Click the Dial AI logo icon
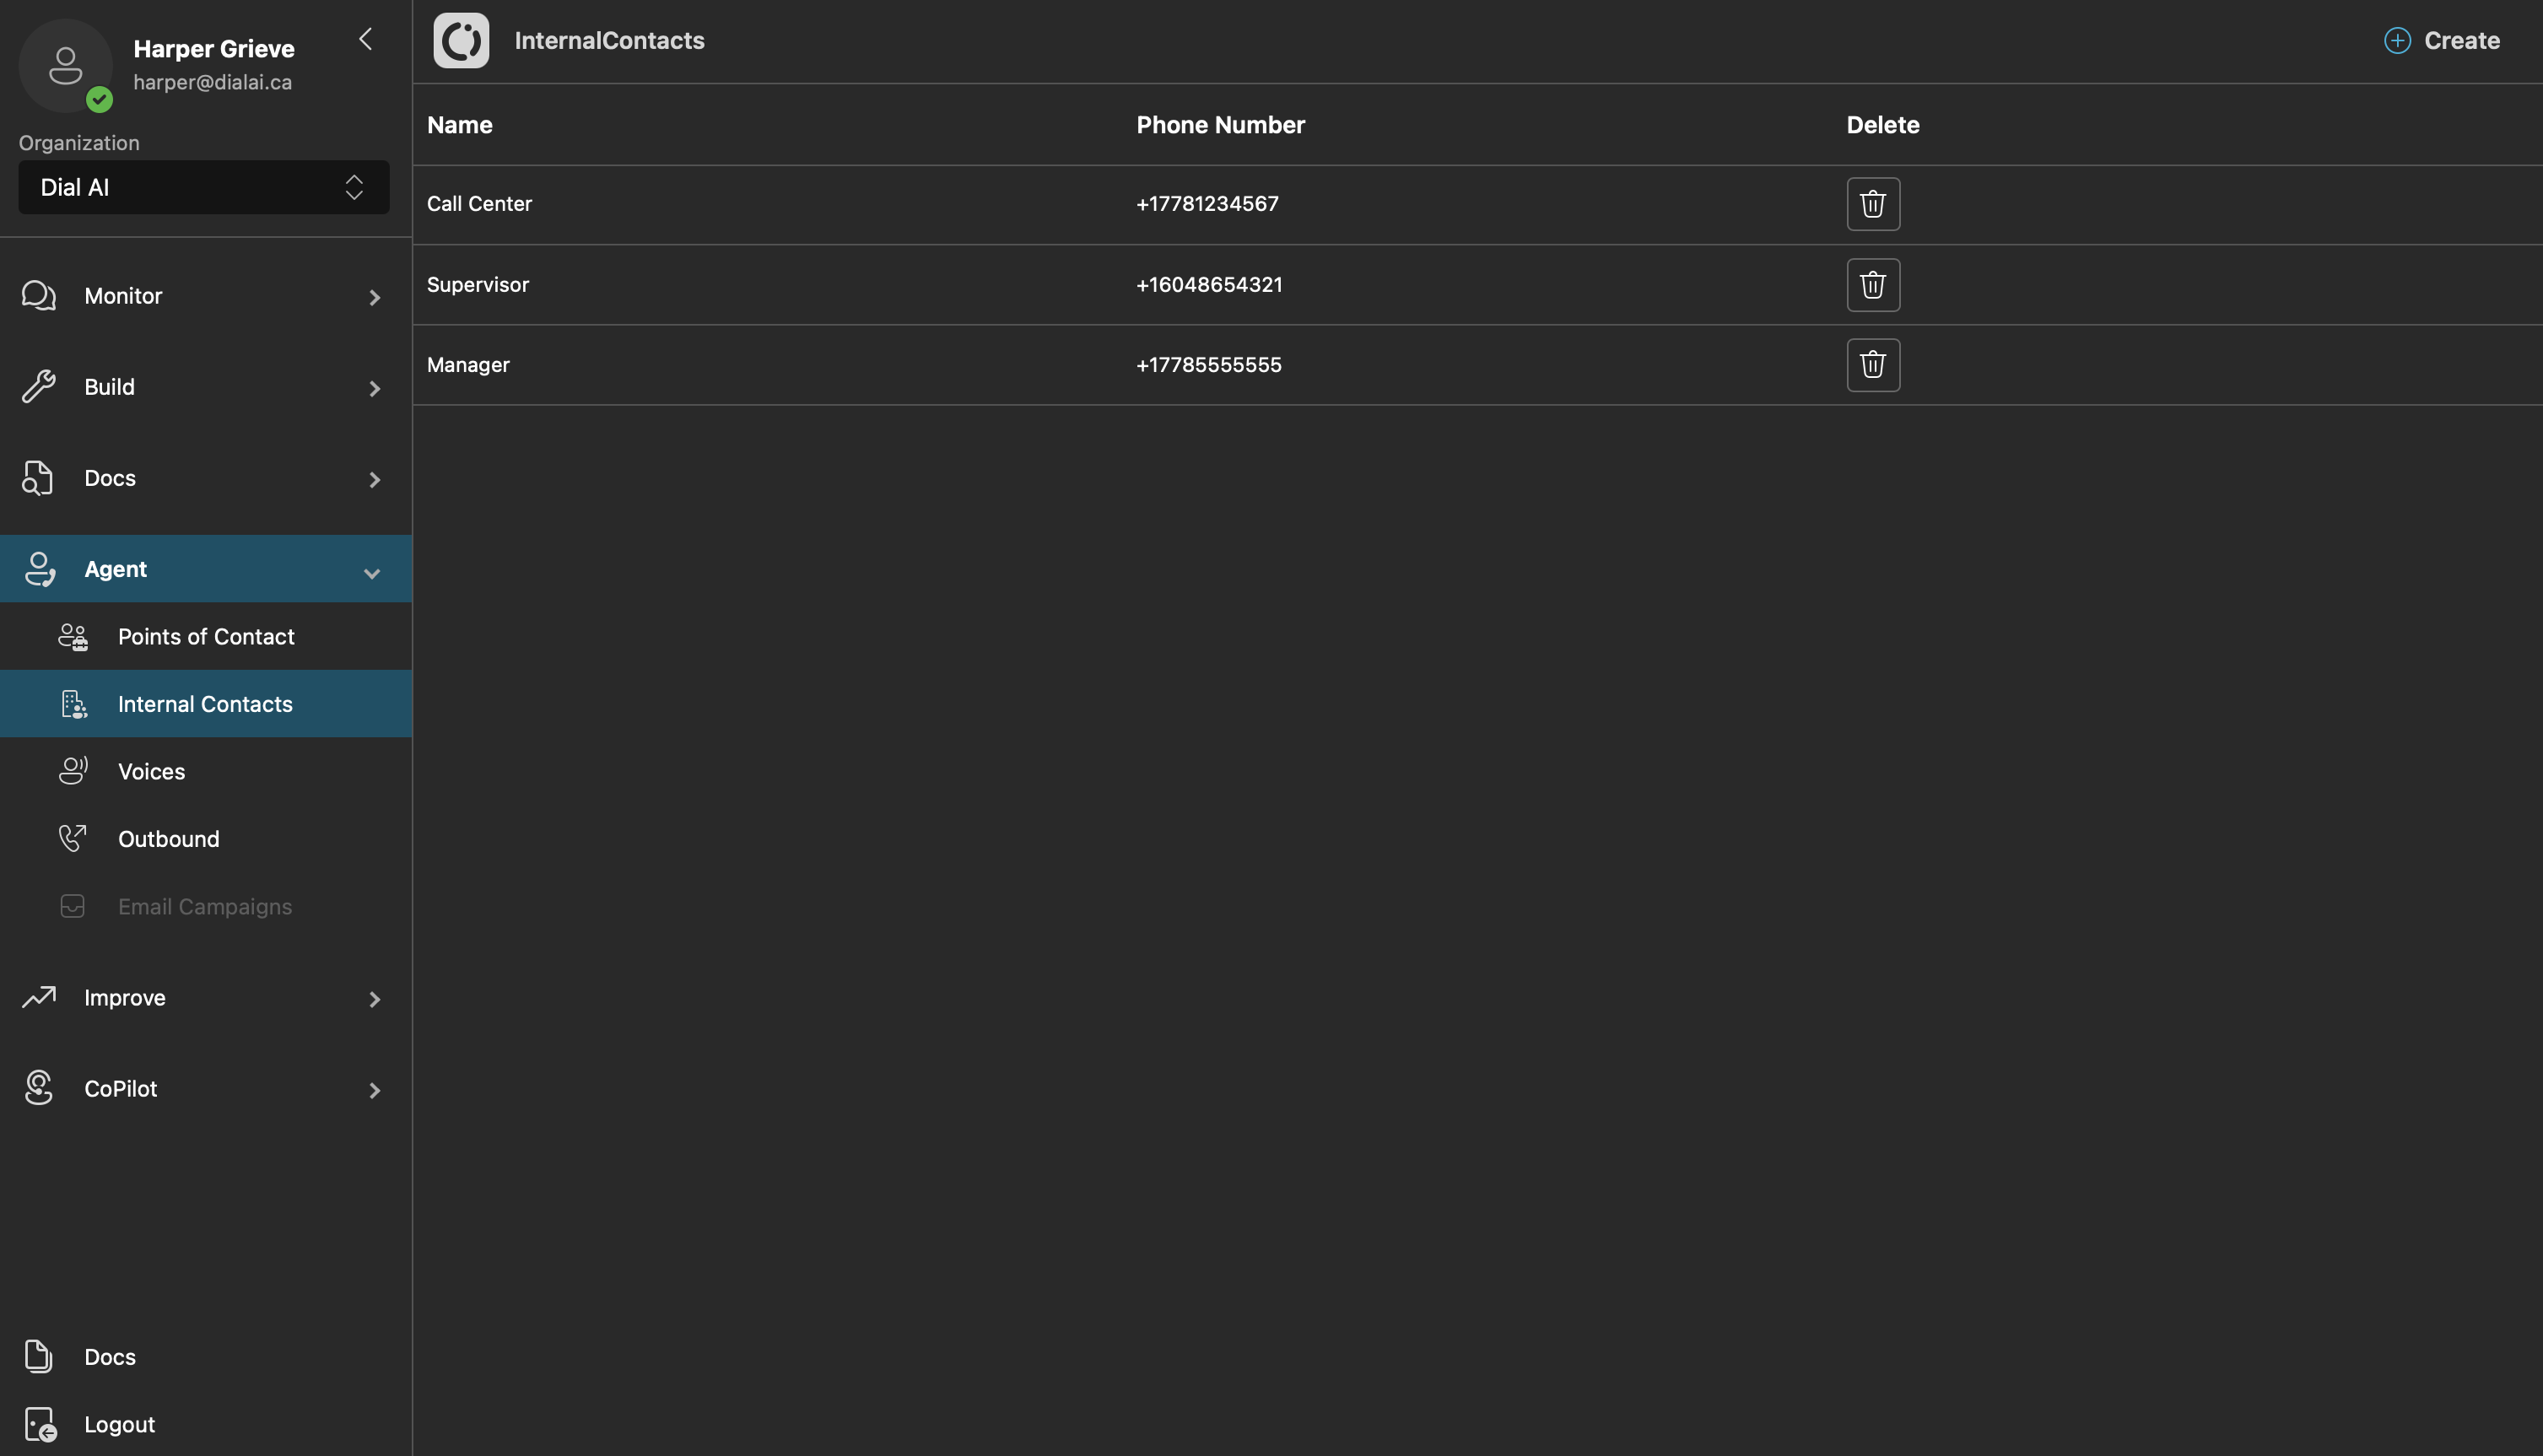 (461, 41)
